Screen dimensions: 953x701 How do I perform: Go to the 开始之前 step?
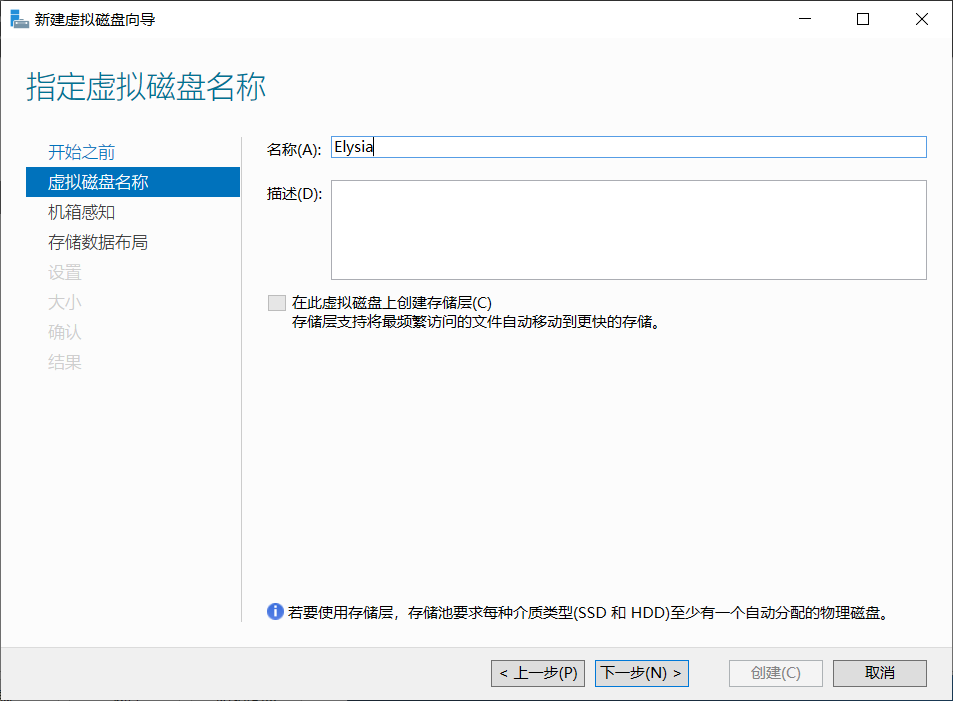[81, 152]
